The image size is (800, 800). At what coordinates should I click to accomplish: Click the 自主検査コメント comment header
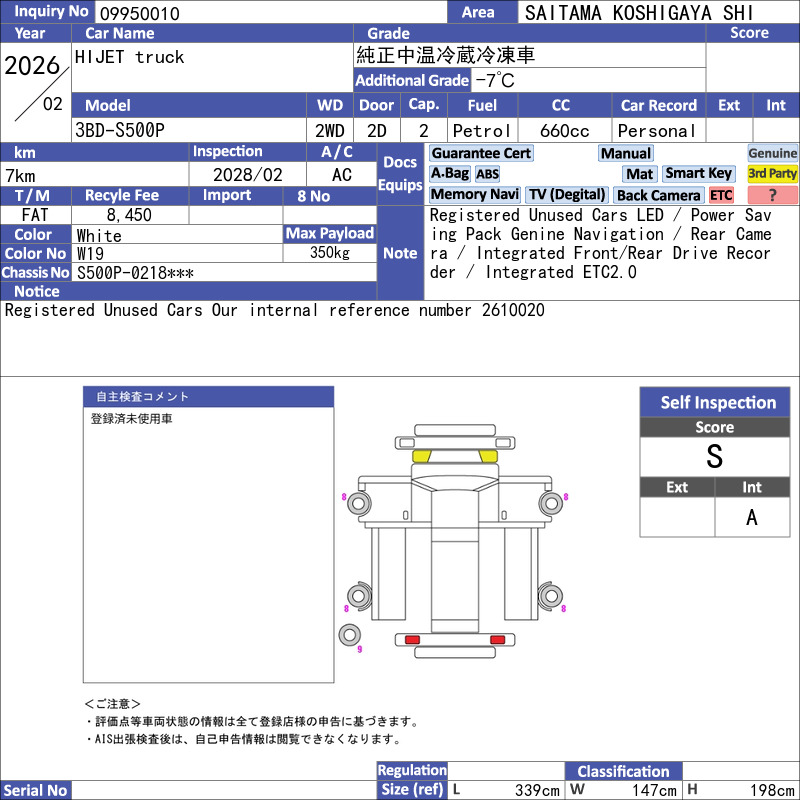click(208, 396)
